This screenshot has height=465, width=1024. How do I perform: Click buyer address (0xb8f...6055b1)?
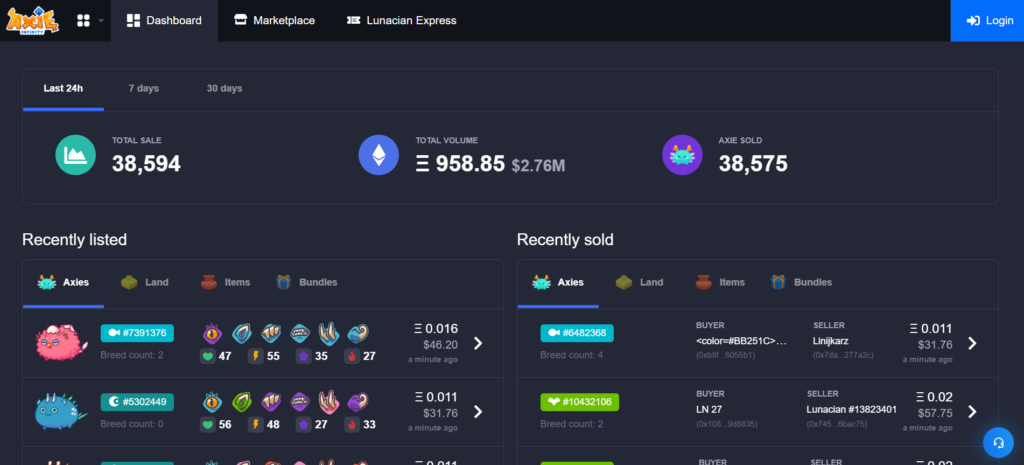pos(726,355)
